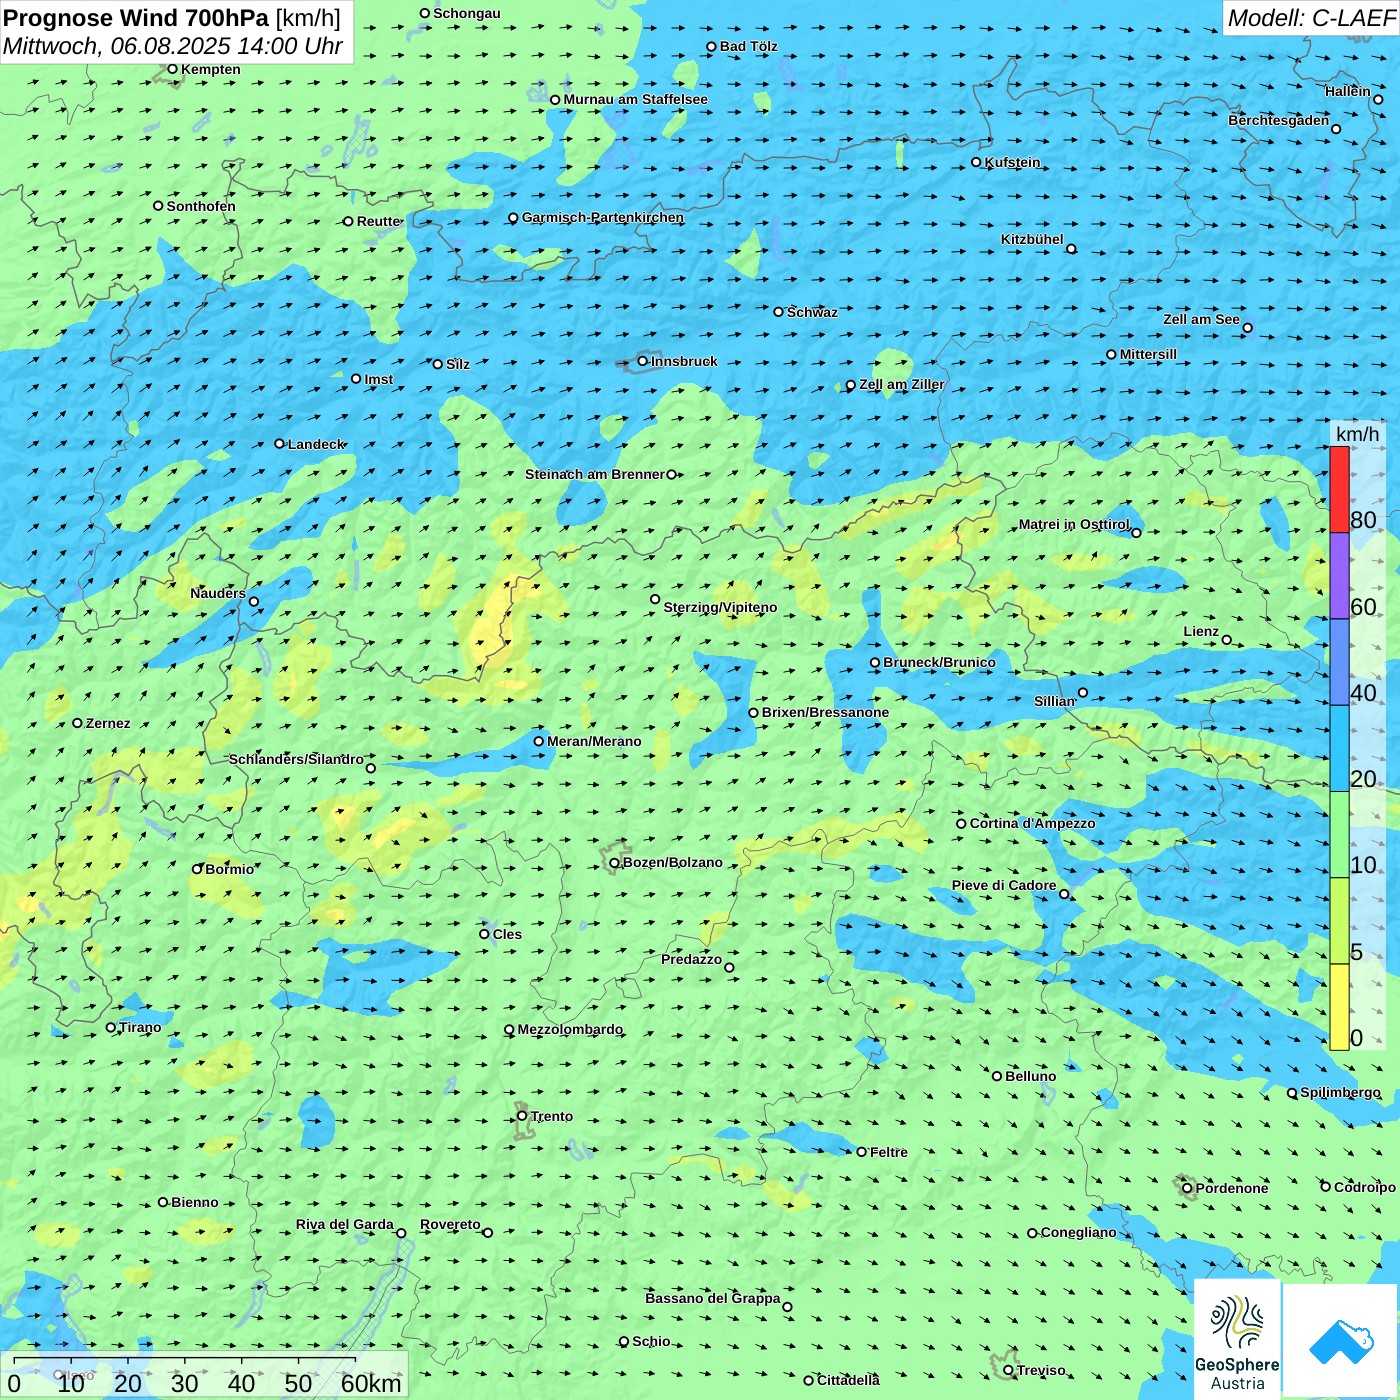Click the 'Brixen/Bressanone' label

point(825,712)
